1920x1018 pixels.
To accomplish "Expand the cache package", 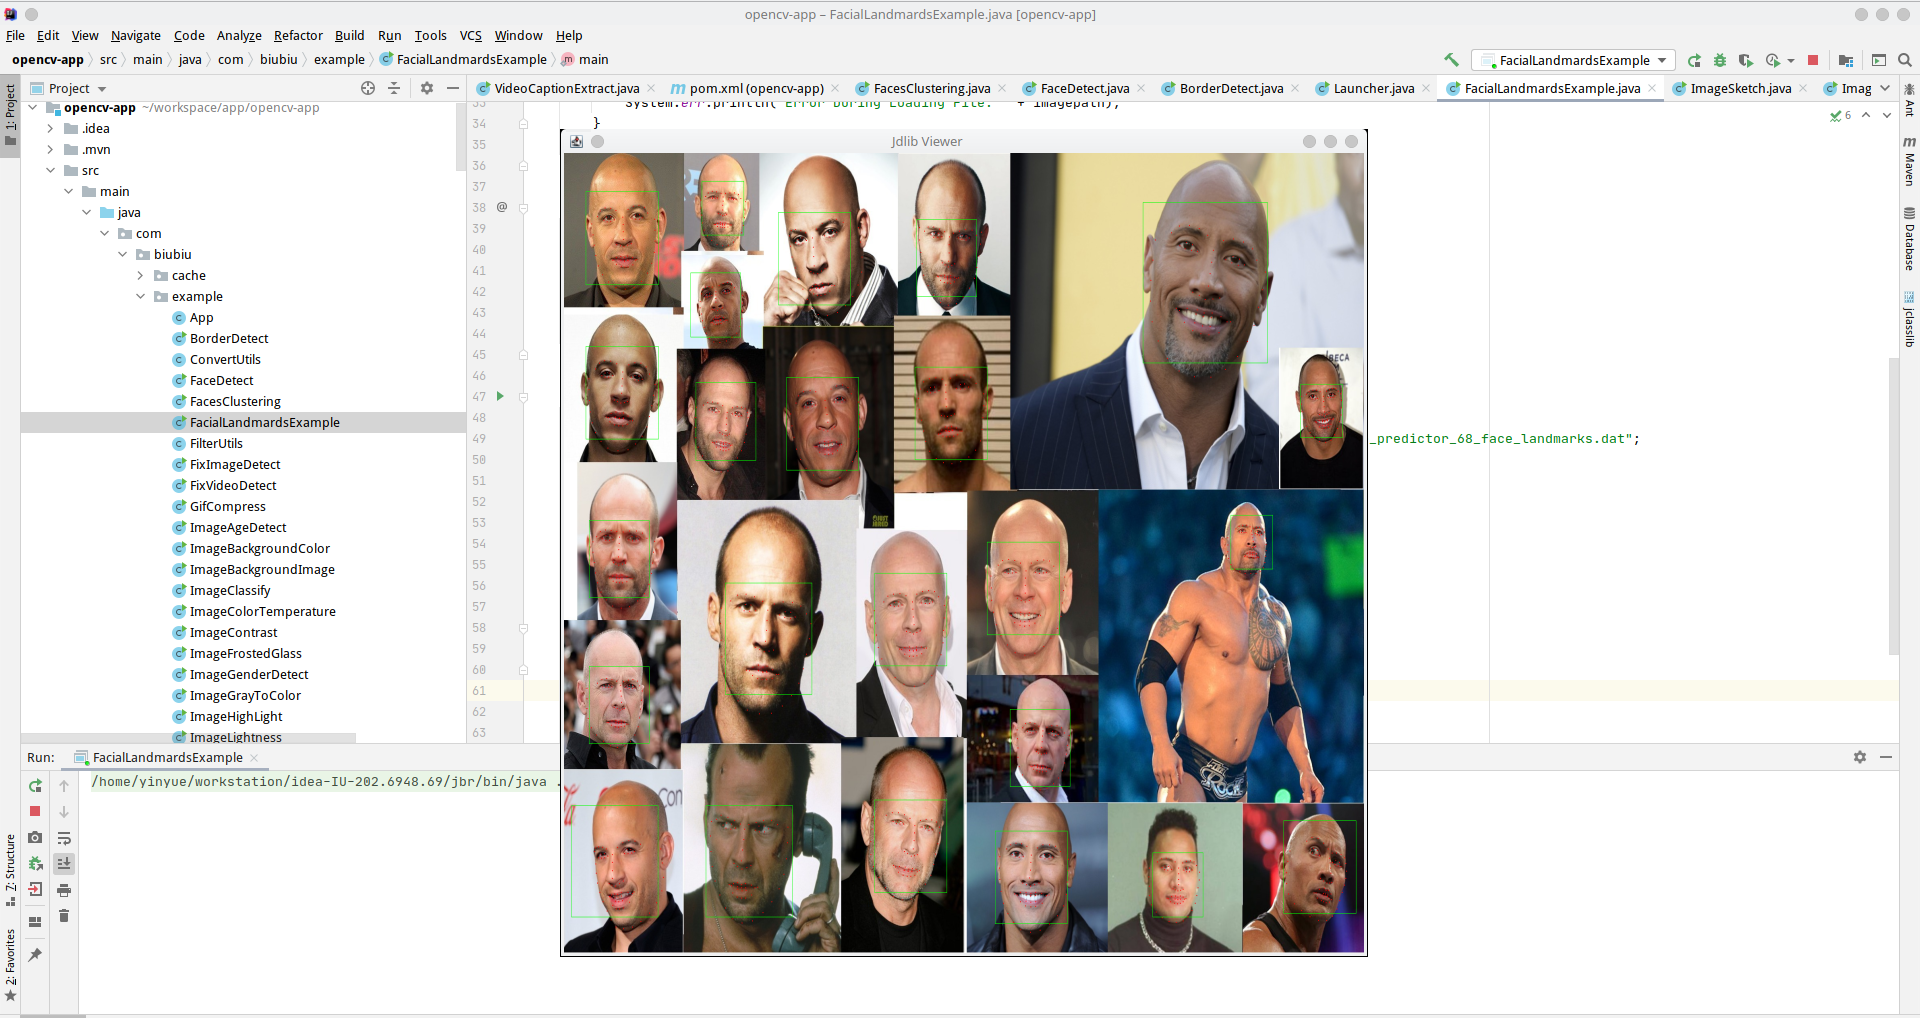I will (x=140, y=275).
